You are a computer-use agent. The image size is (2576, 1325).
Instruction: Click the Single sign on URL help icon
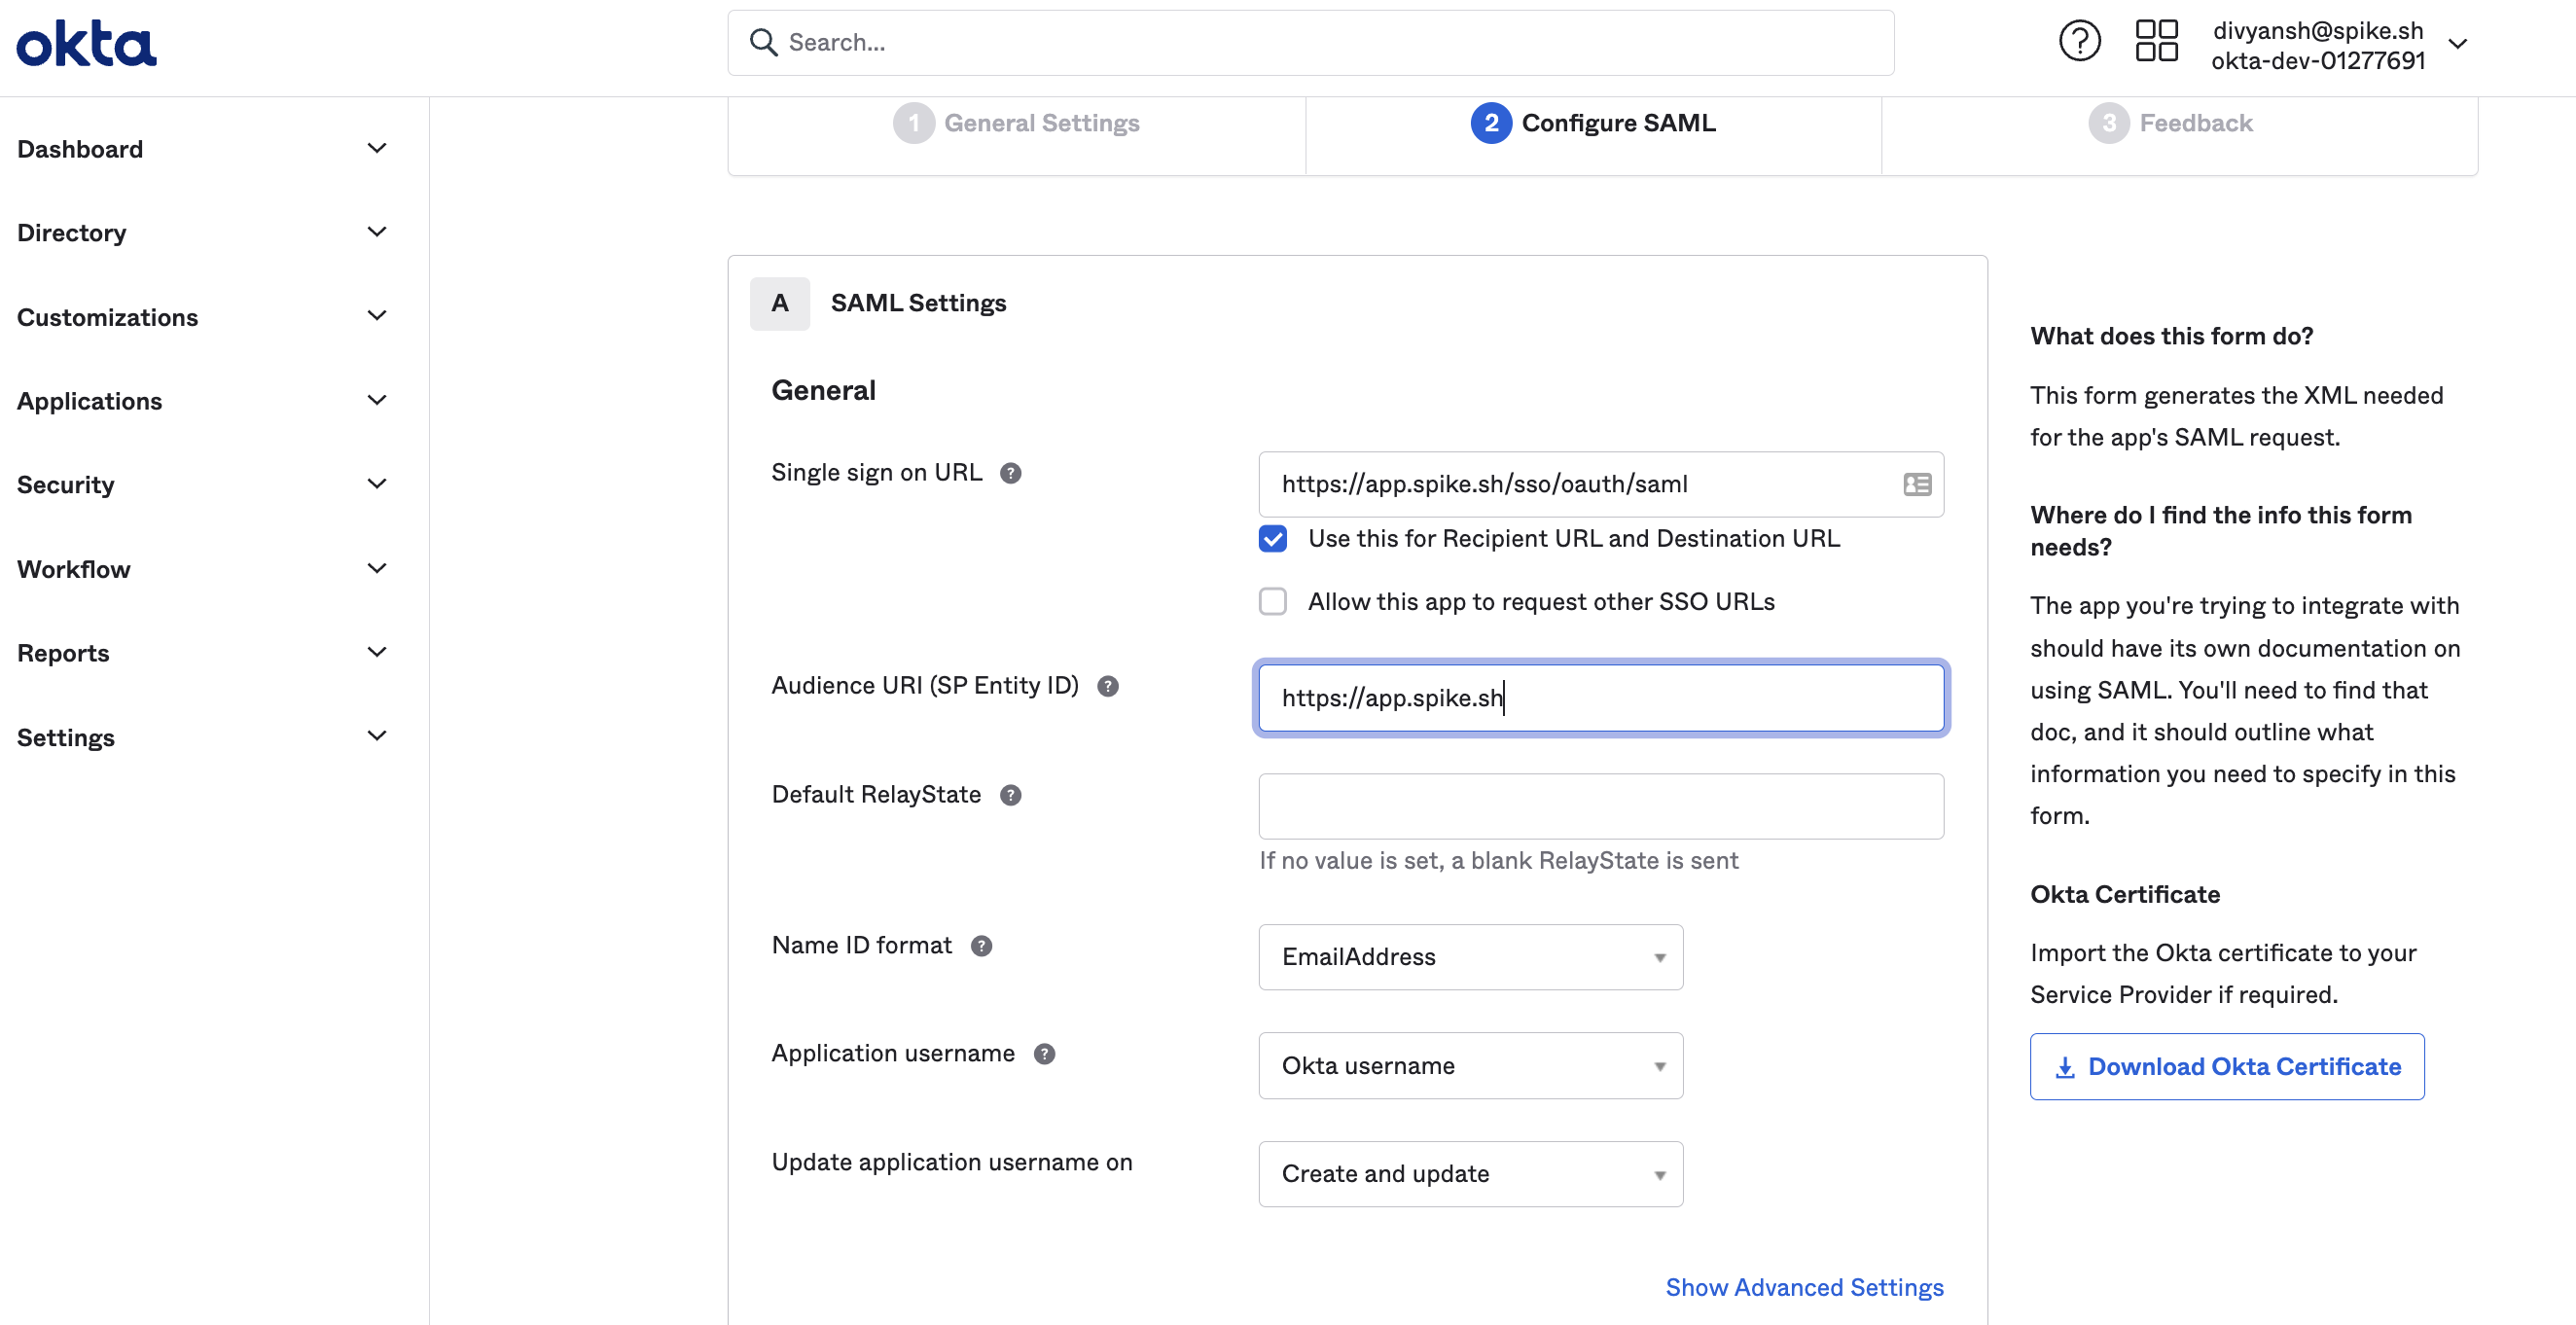coord(1011,473)
